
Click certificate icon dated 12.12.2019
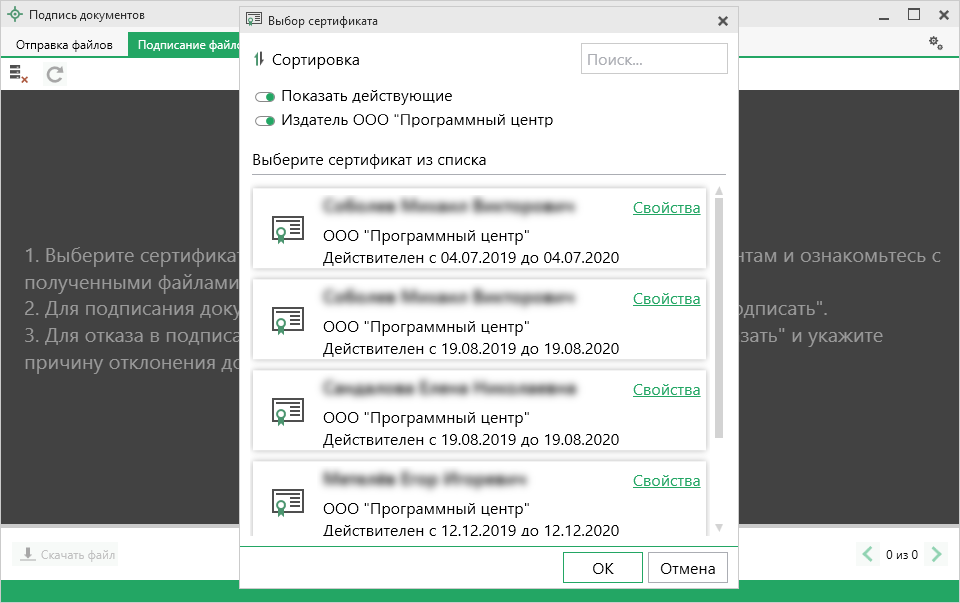[x=288, y=502]
